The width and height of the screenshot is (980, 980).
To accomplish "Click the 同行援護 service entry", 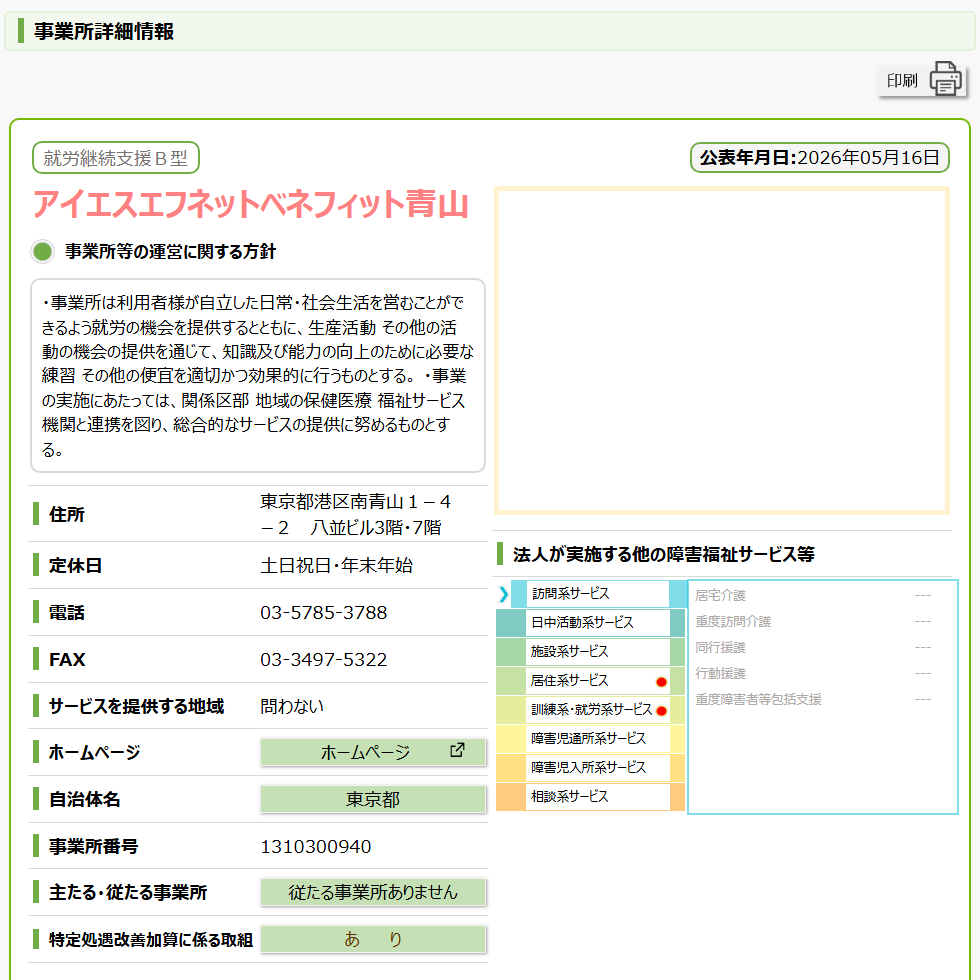I will [x=720, y=648].
